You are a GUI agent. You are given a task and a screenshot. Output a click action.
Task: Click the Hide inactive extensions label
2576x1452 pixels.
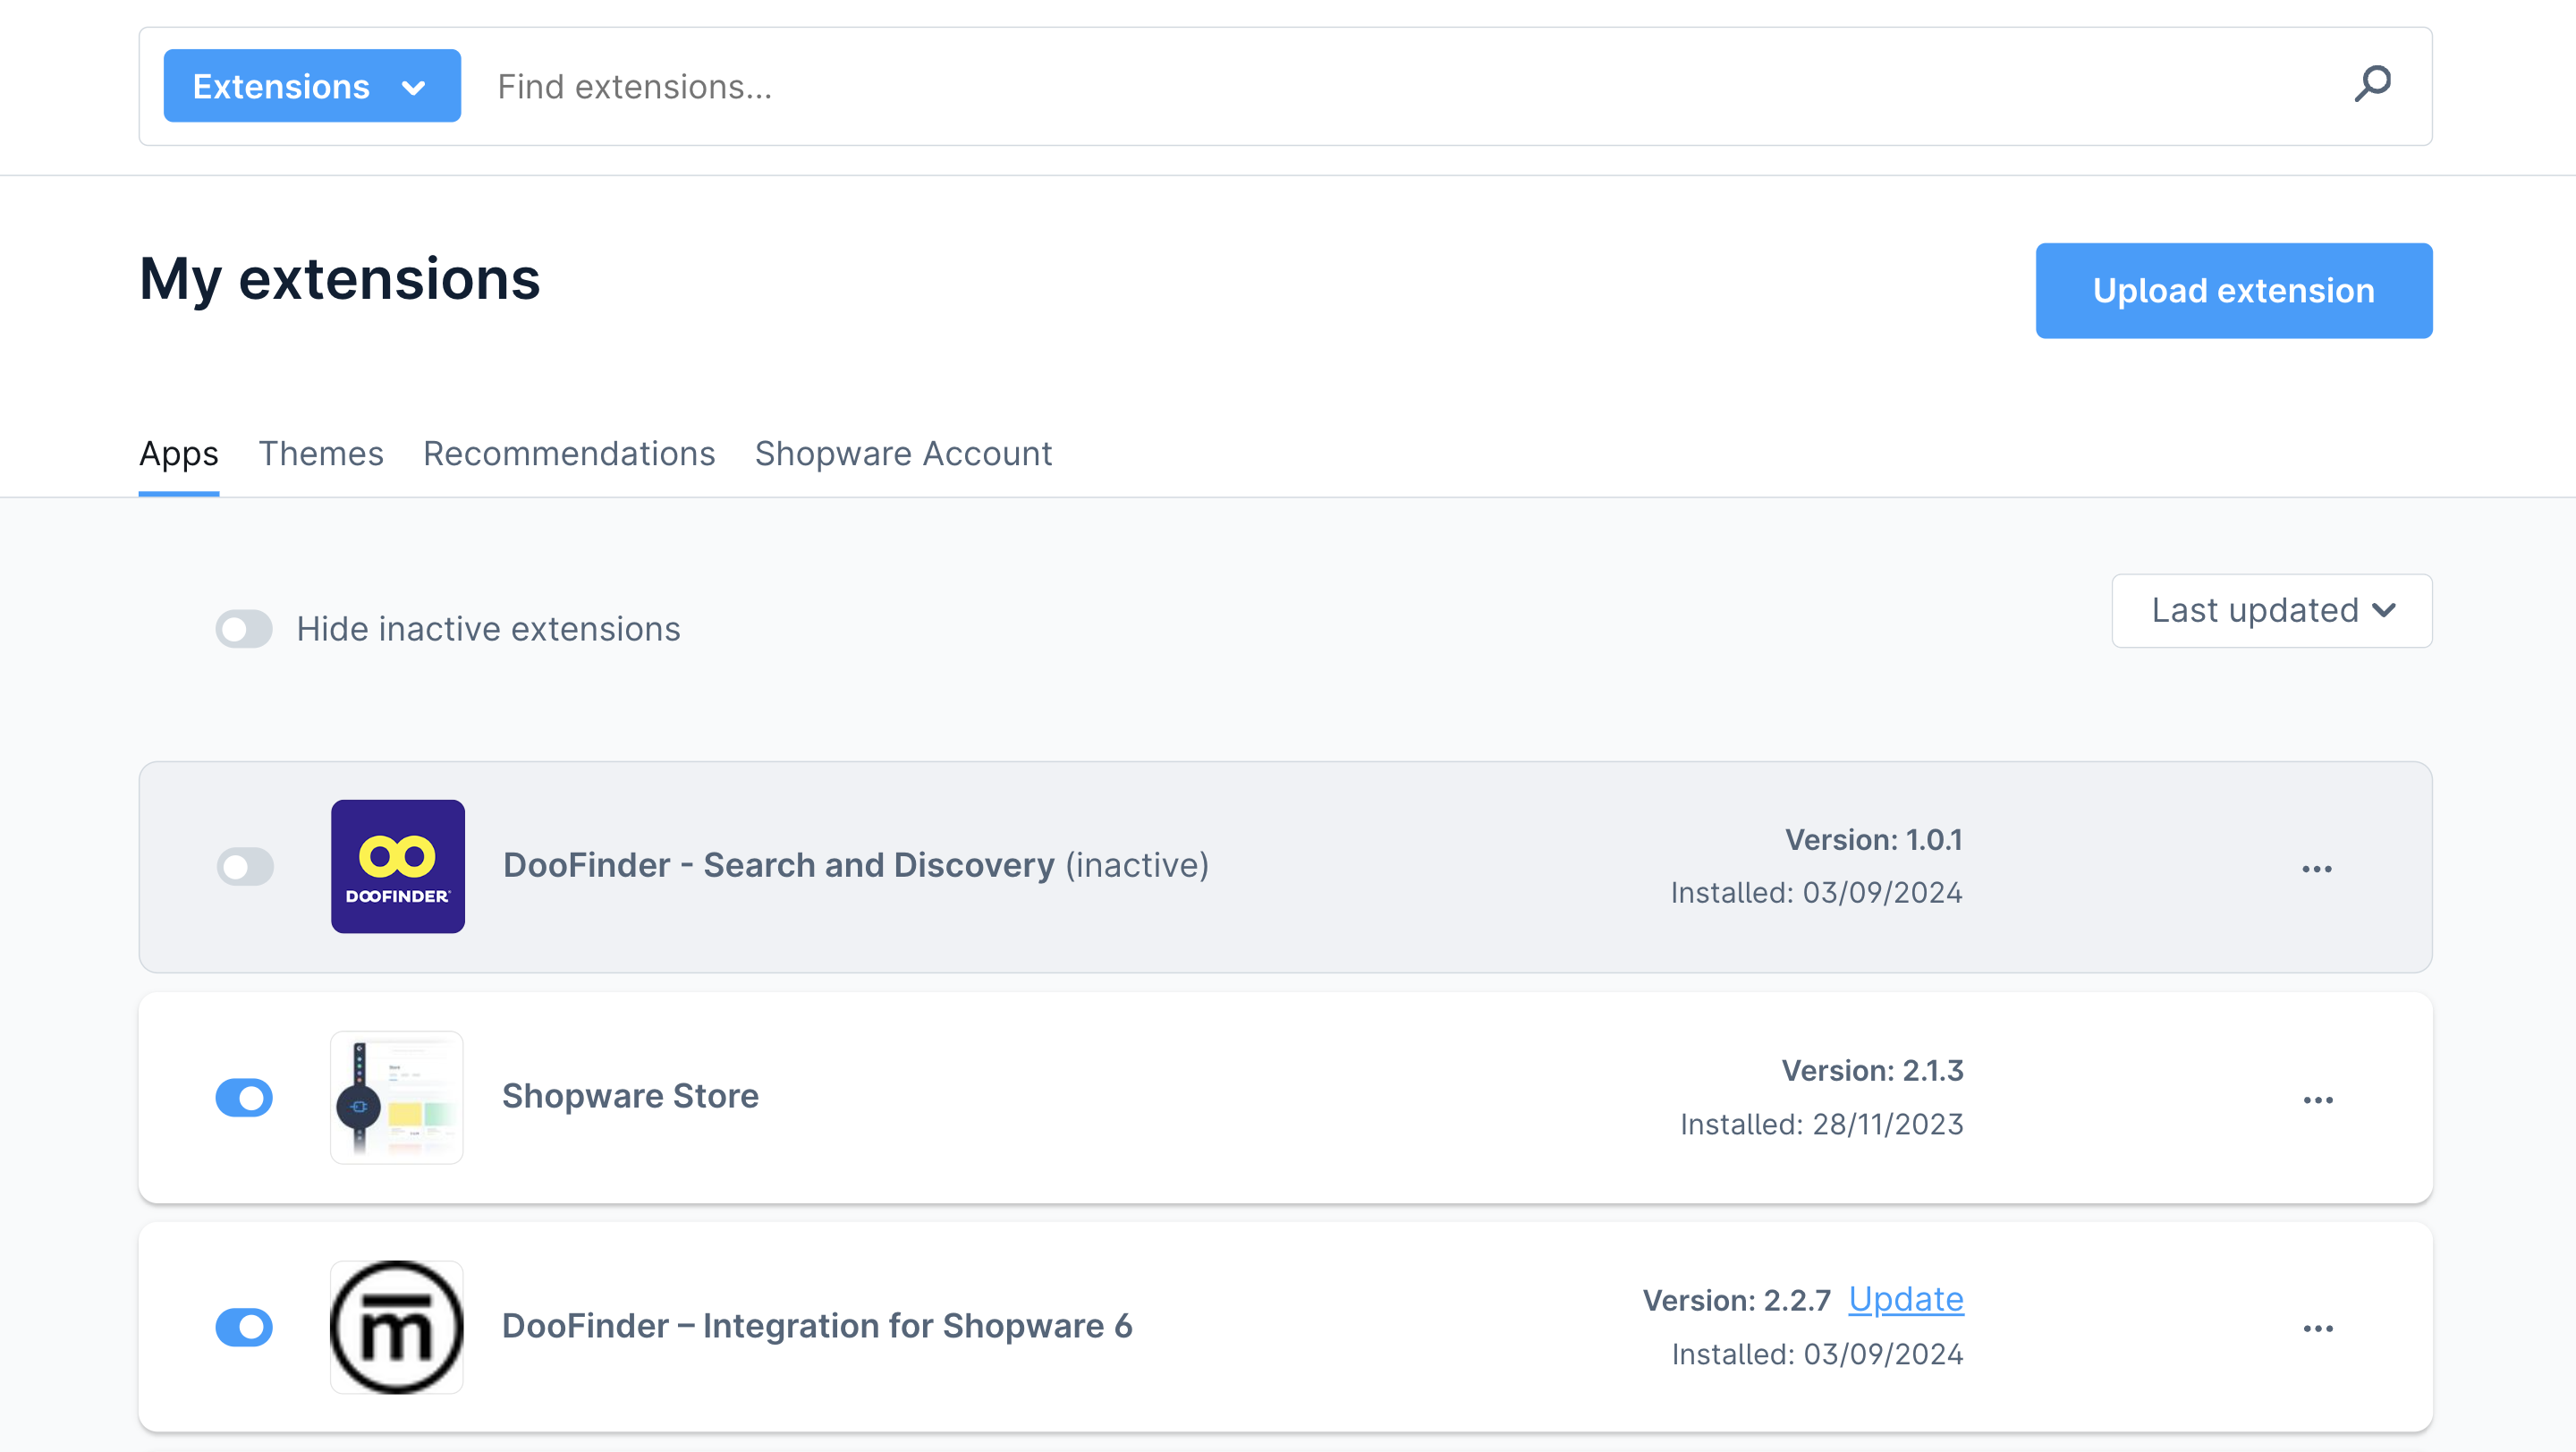pyautogui.click(x=488, y=629)
